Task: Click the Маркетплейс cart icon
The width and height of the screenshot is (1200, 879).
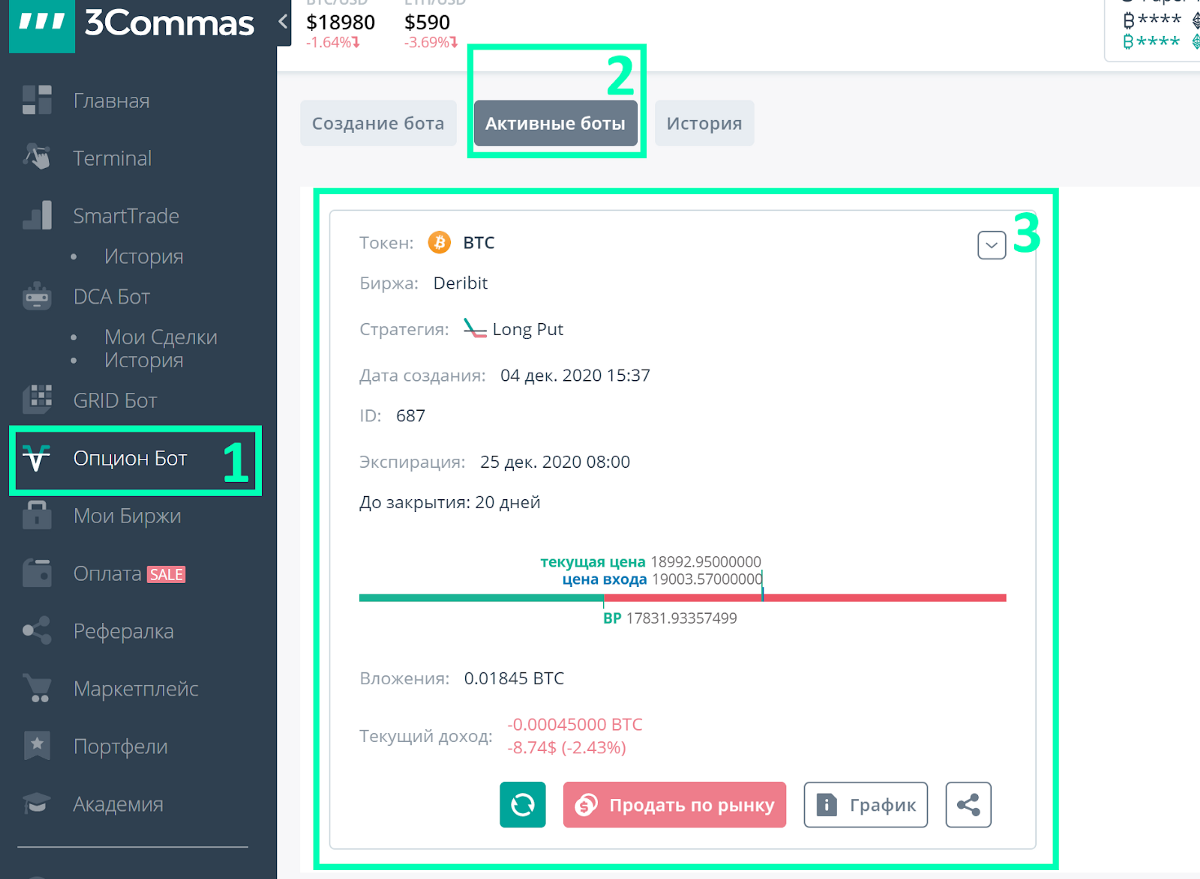Action: tap(37, 689)
